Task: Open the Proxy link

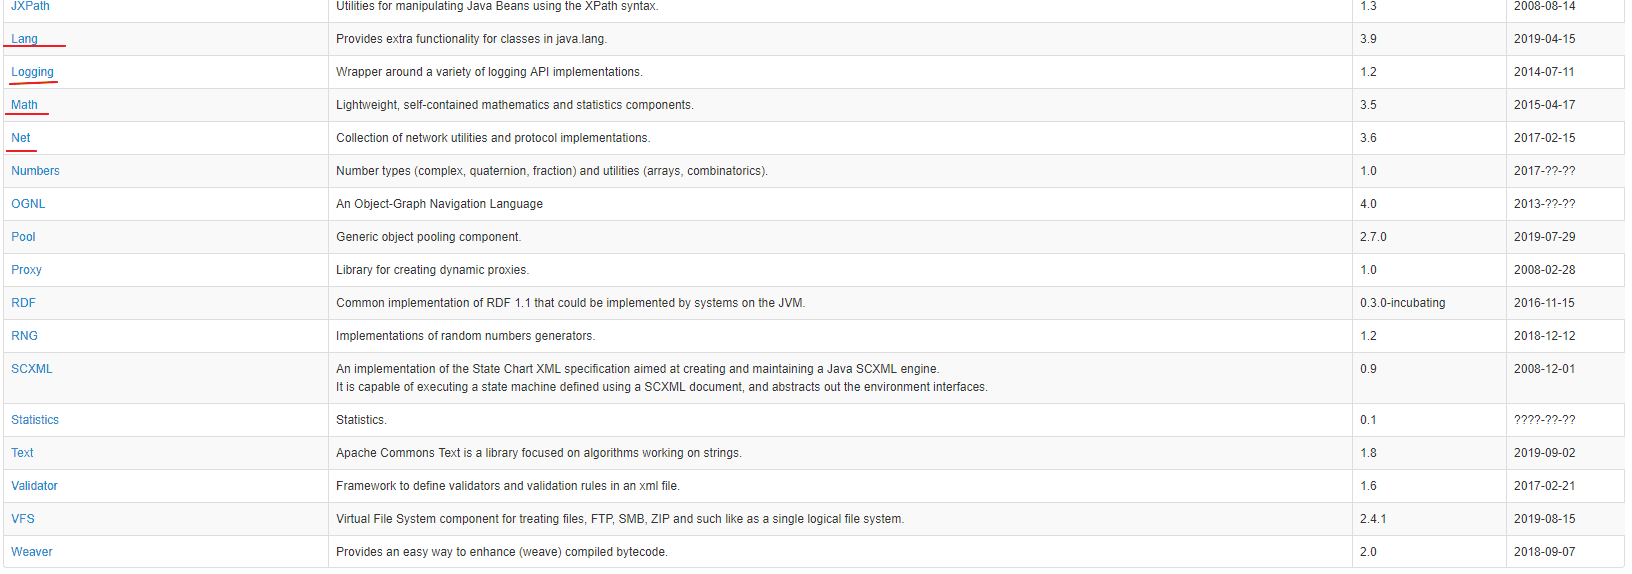Action: [26, 270]
